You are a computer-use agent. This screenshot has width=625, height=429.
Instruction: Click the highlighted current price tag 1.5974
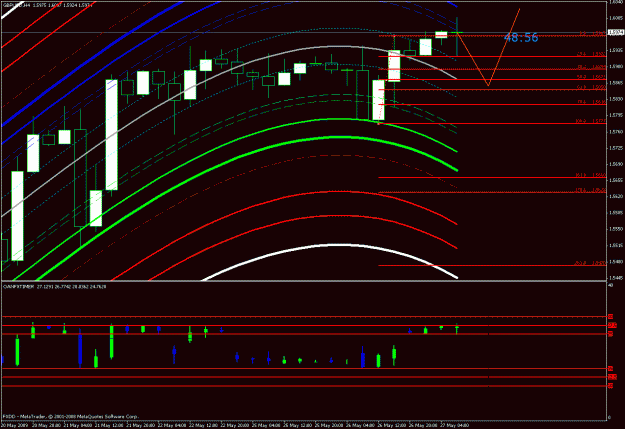(x=616, y=32)
